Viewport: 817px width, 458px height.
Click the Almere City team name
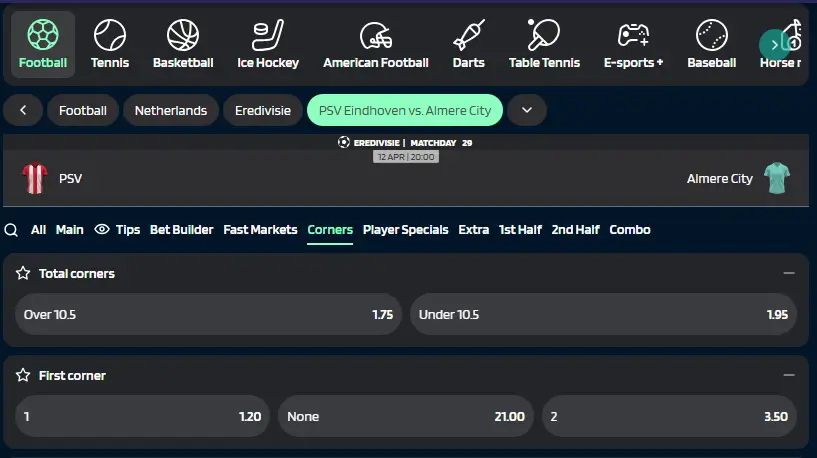pos(720,179)
